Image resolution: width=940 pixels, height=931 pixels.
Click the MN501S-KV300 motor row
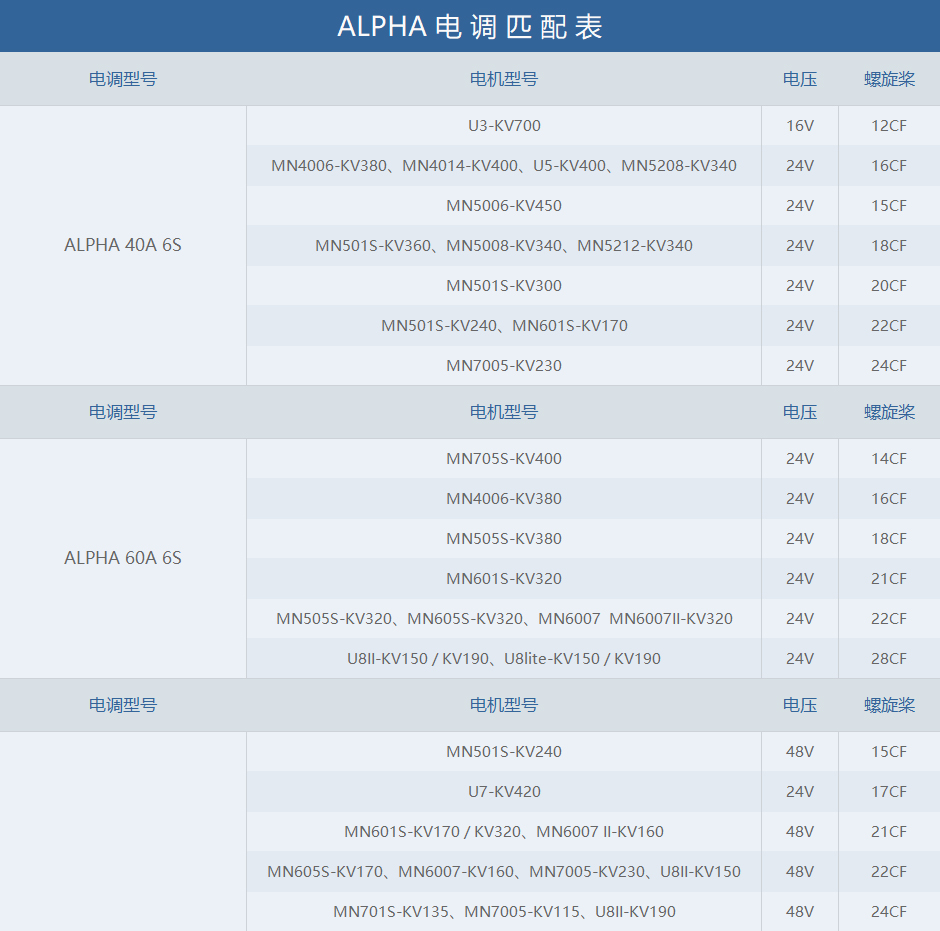pyautogui.click(x=504, y=286)
